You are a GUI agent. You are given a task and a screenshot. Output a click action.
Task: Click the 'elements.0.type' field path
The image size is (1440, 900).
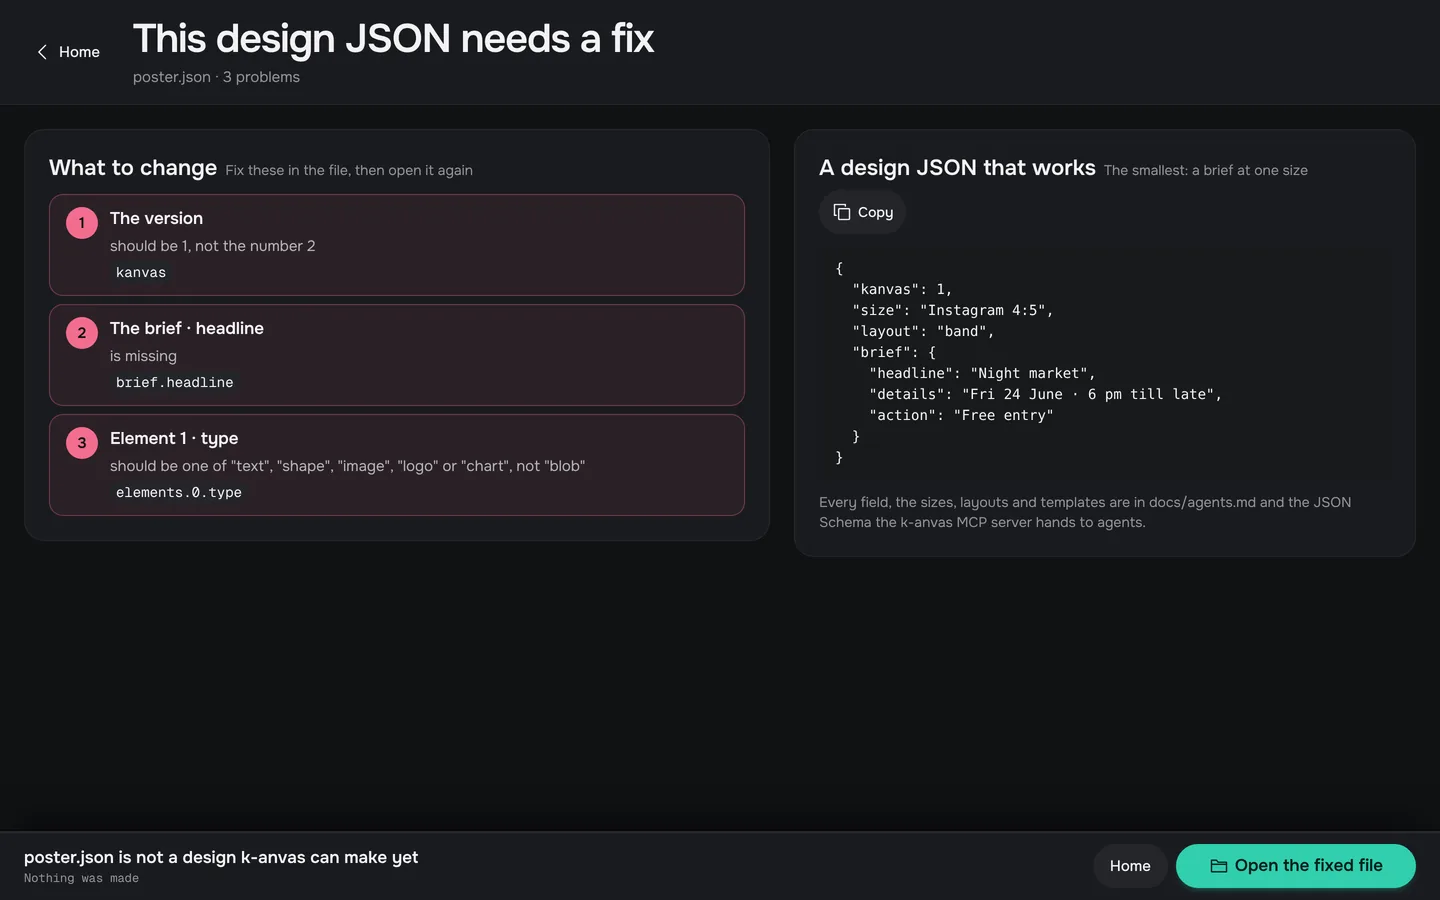(x=179, y=492)
